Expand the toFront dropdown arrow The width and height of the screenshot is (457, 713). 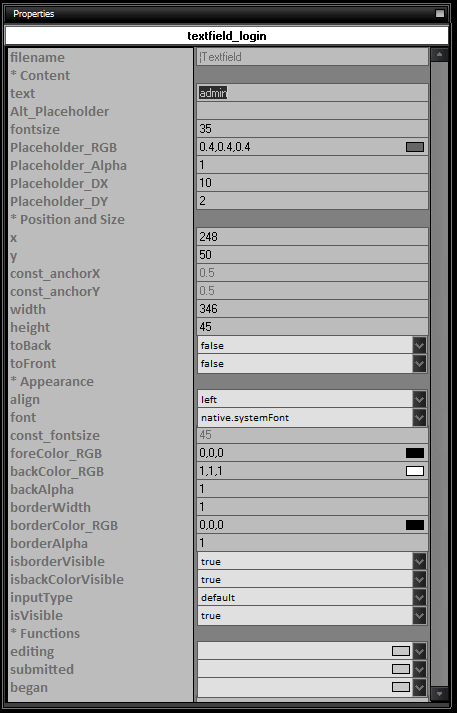point(419,363)
